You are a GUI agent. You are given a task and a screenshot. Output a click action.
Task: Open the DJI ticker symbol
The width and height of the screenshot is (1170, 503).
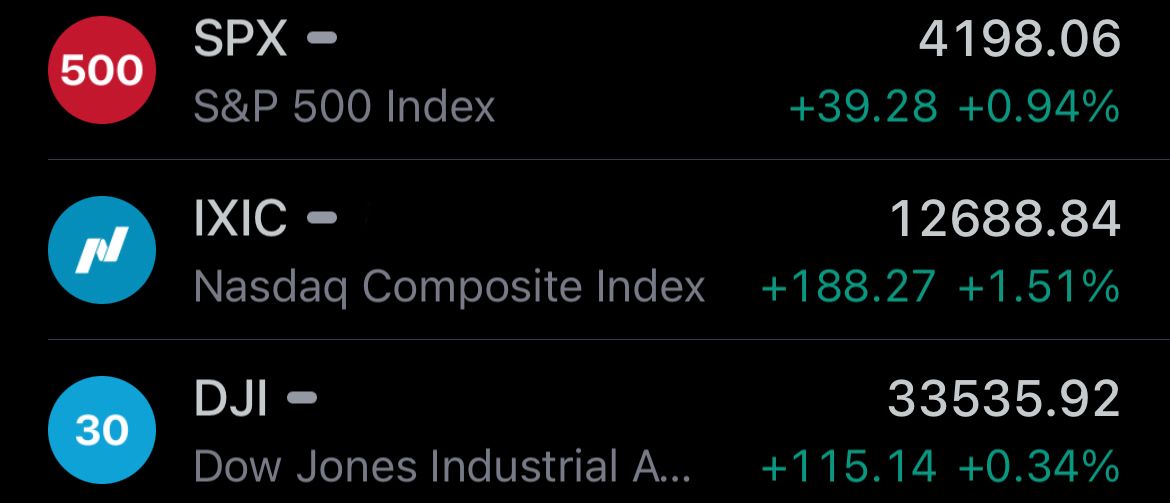tap(231, 398)
